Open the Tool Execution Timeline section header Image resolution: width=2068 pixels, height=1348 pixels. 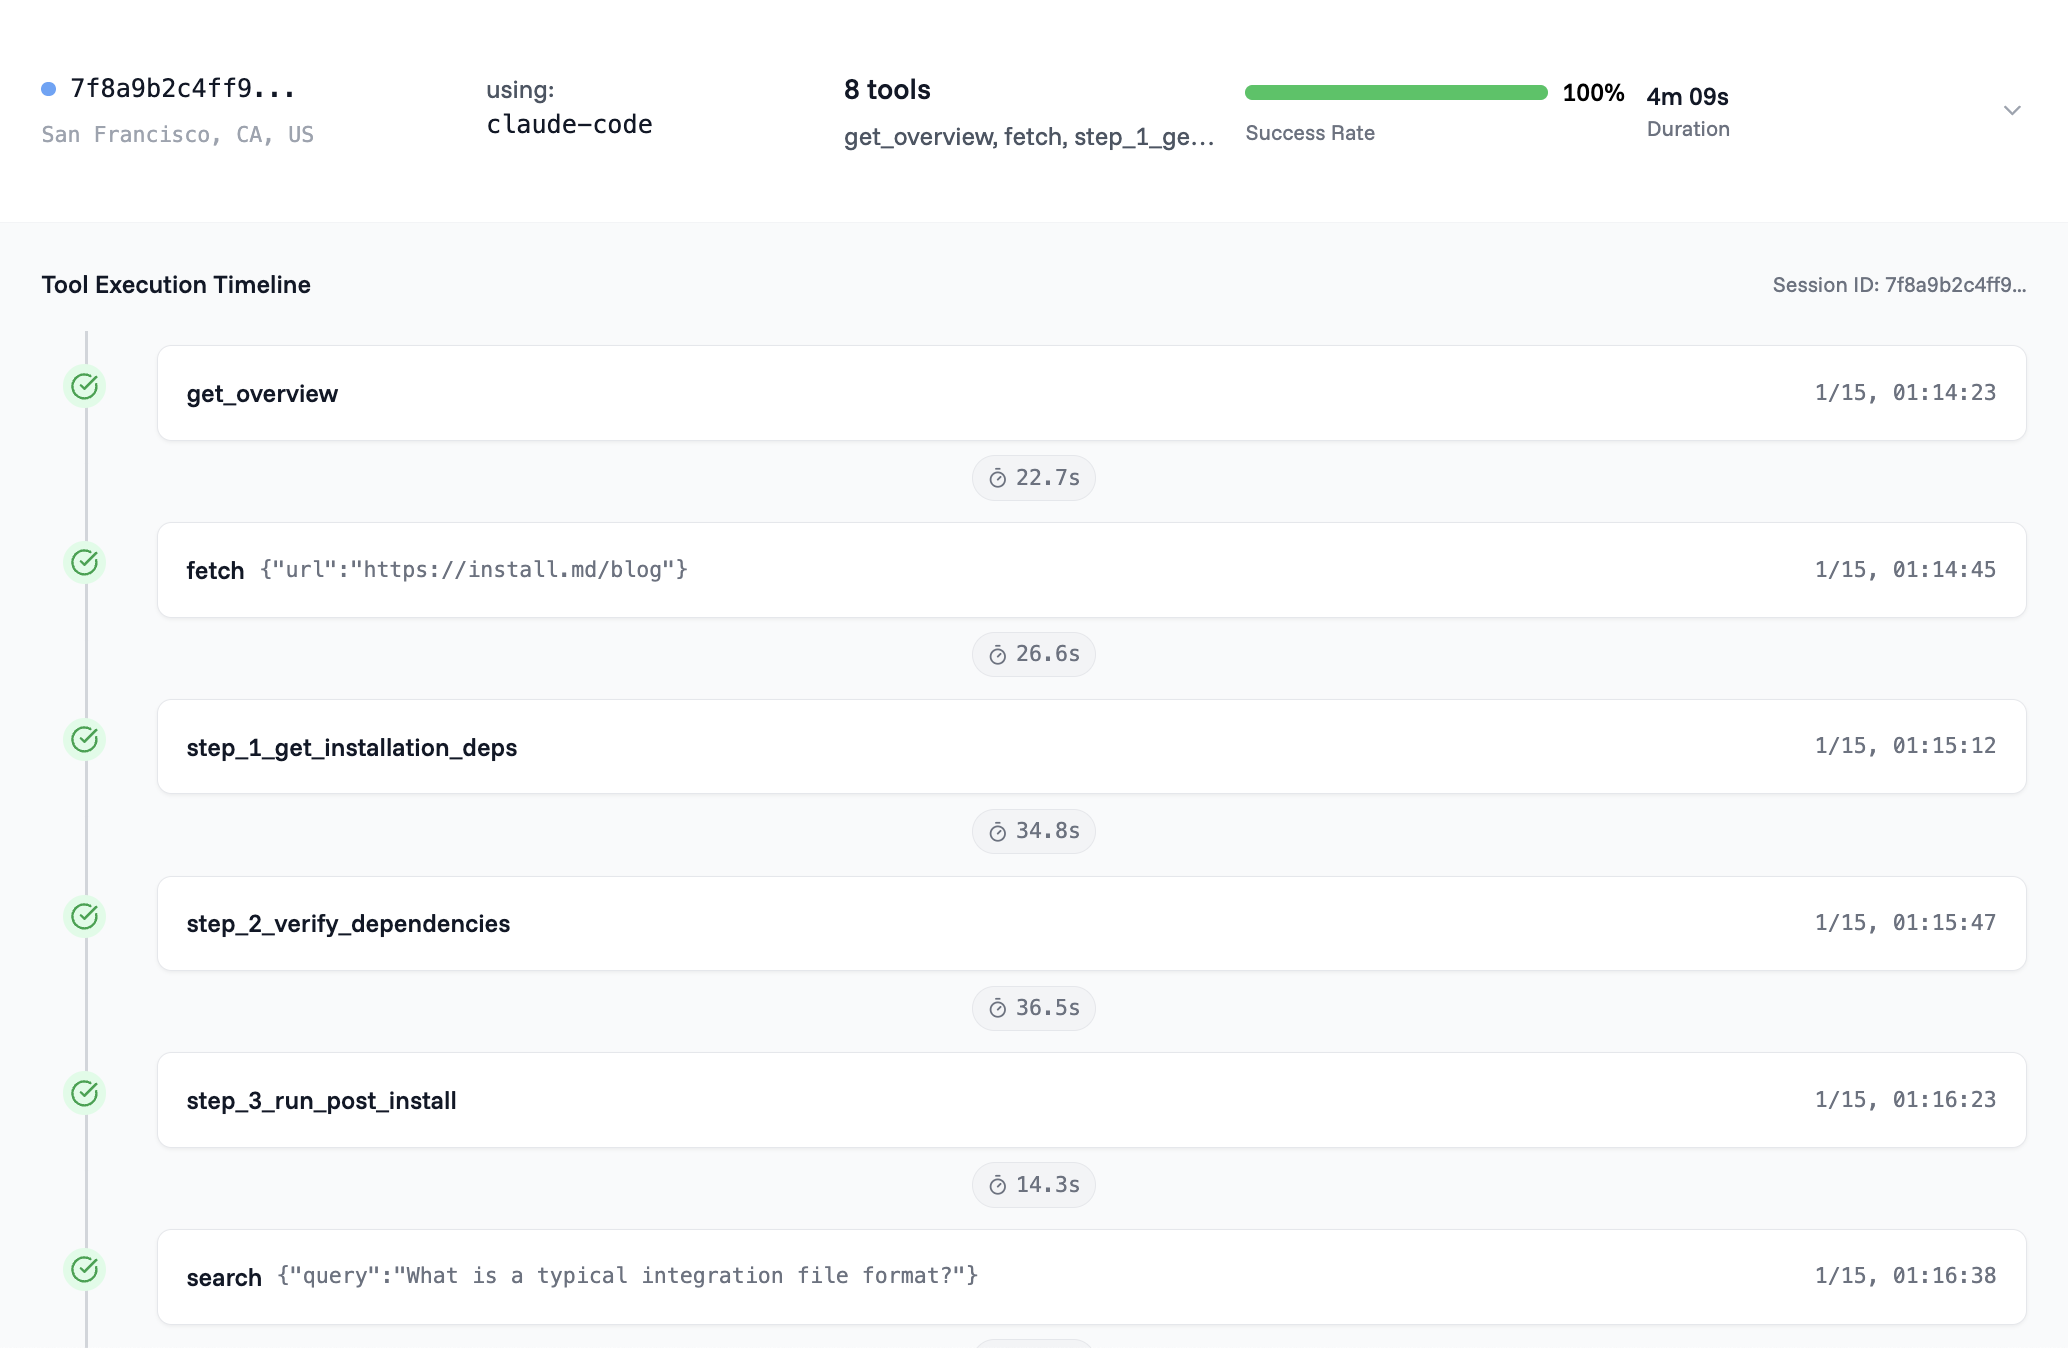[175, 285]
